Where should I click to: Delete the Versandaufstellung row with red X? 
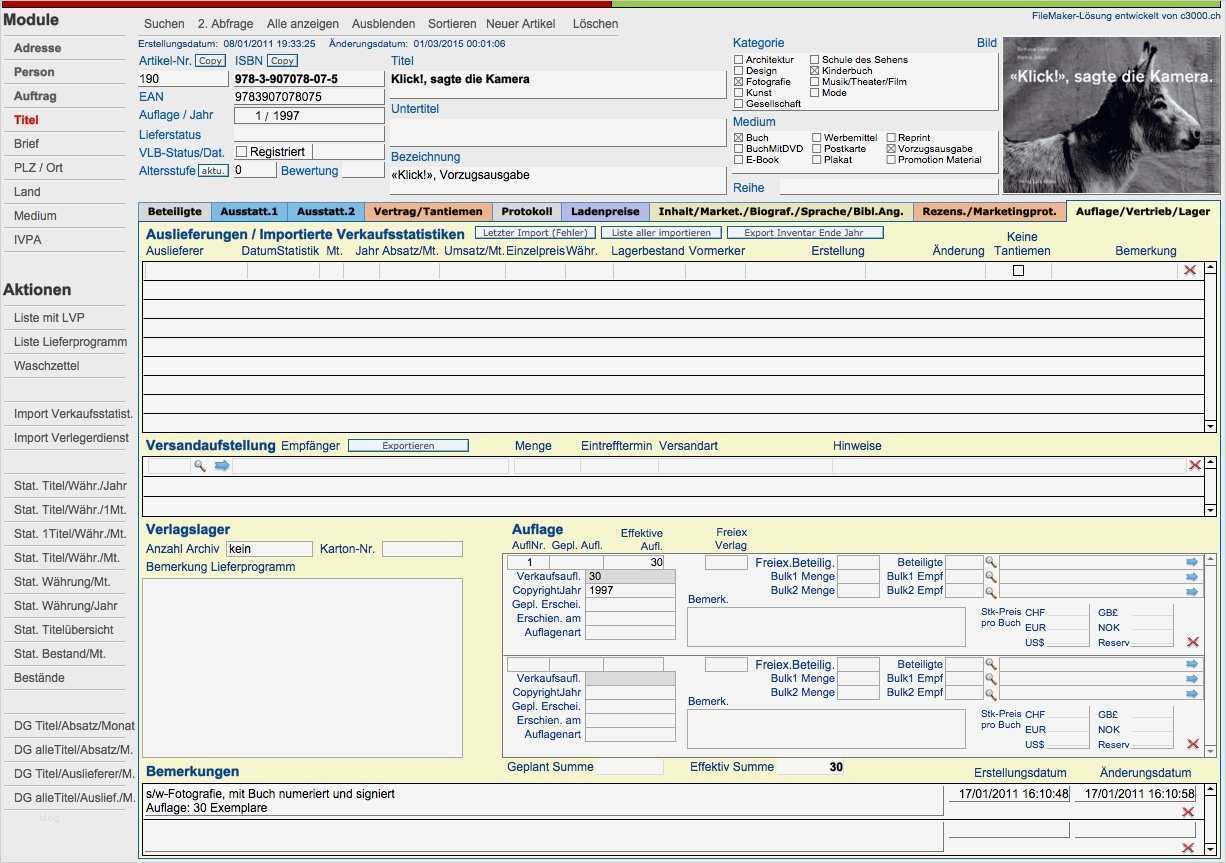pos(1194,465)
